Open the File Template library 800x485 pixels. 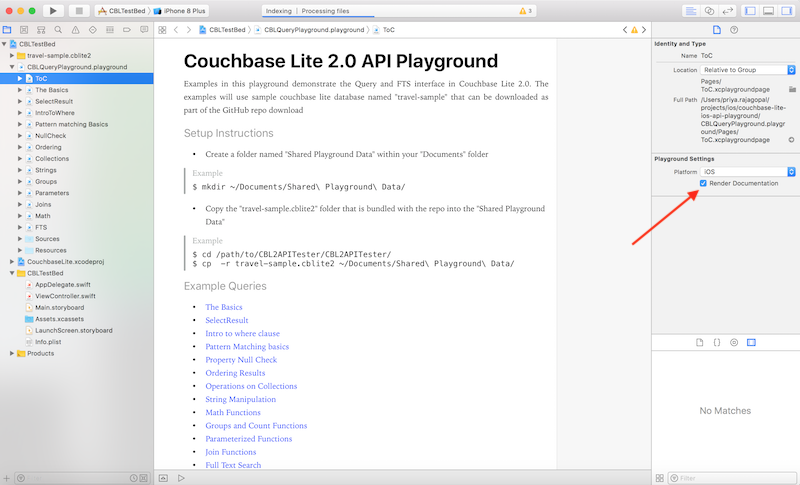click(x=699, y=343)
